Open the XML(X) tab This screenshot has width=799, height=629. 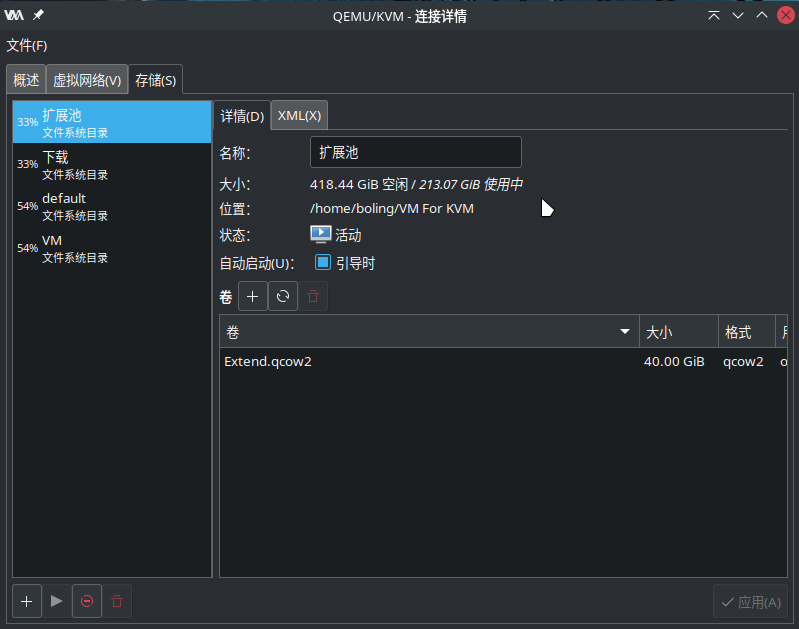tap(299, 115)
